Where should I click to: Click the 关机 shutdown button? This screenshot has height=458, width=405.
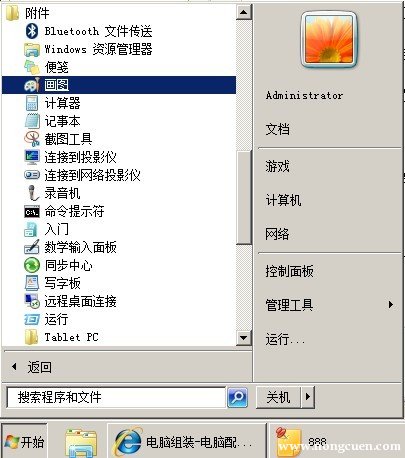pyautogui.click(x=278, y=397)
